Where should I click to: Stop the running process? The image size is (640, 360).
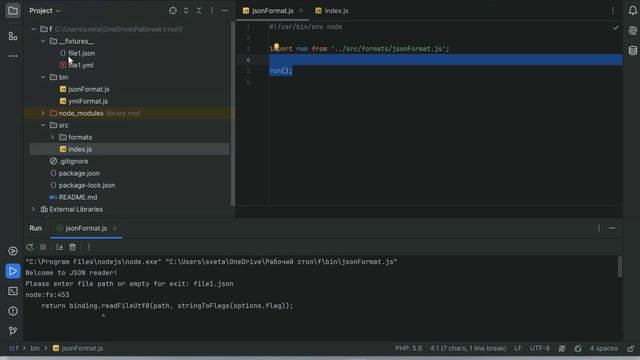pyautogui.click(x=43, y=247)
